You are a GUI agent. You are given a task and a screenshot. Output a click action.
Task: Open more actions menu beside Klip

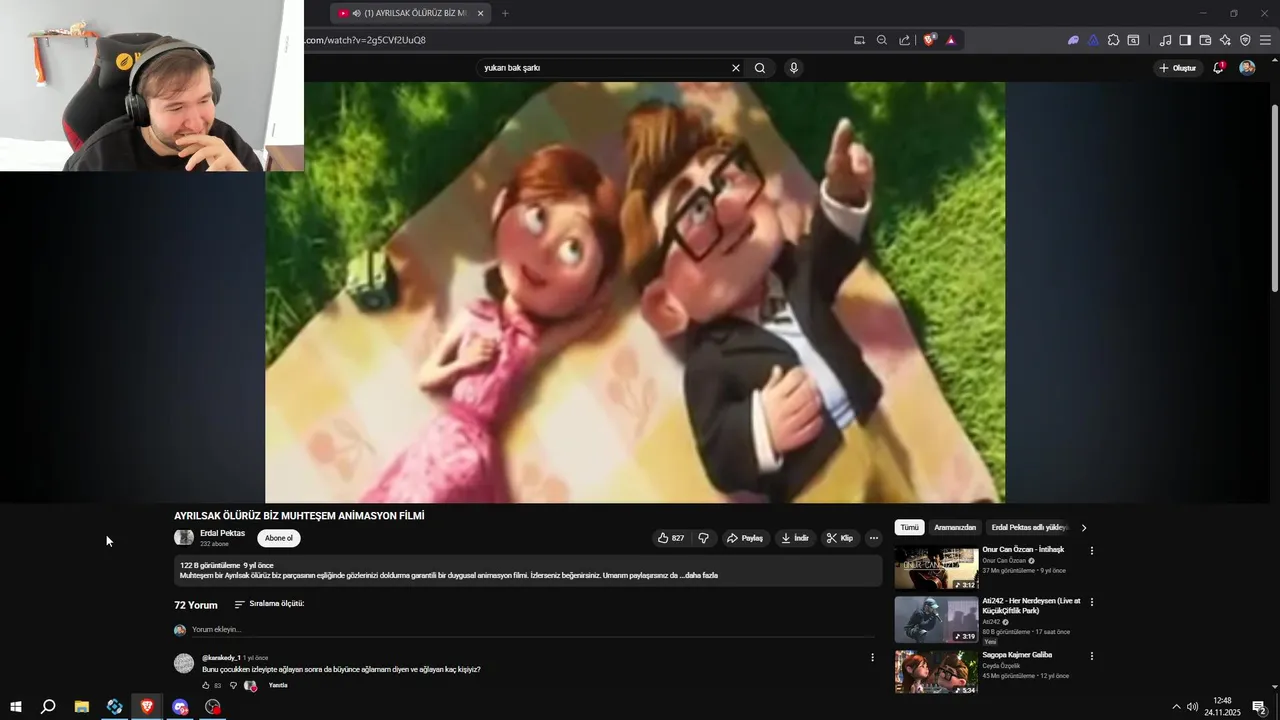(x=873, y=538)
